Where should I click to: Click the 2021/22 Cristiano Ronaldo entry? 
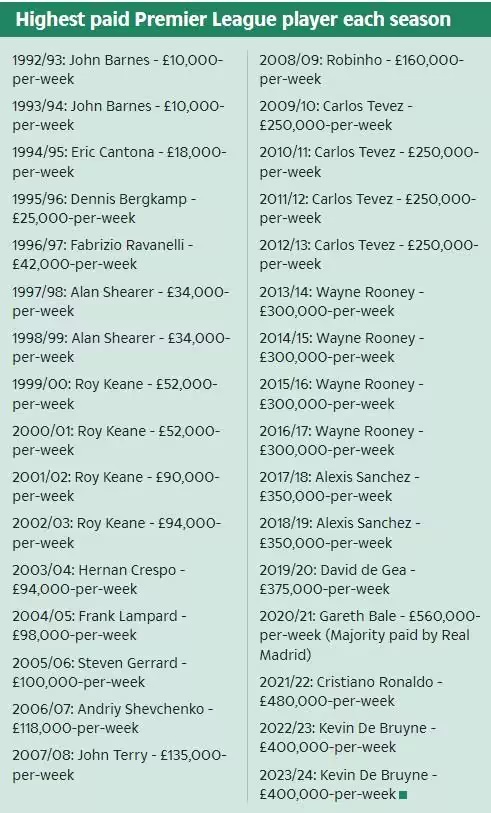[x=351, y=692]
